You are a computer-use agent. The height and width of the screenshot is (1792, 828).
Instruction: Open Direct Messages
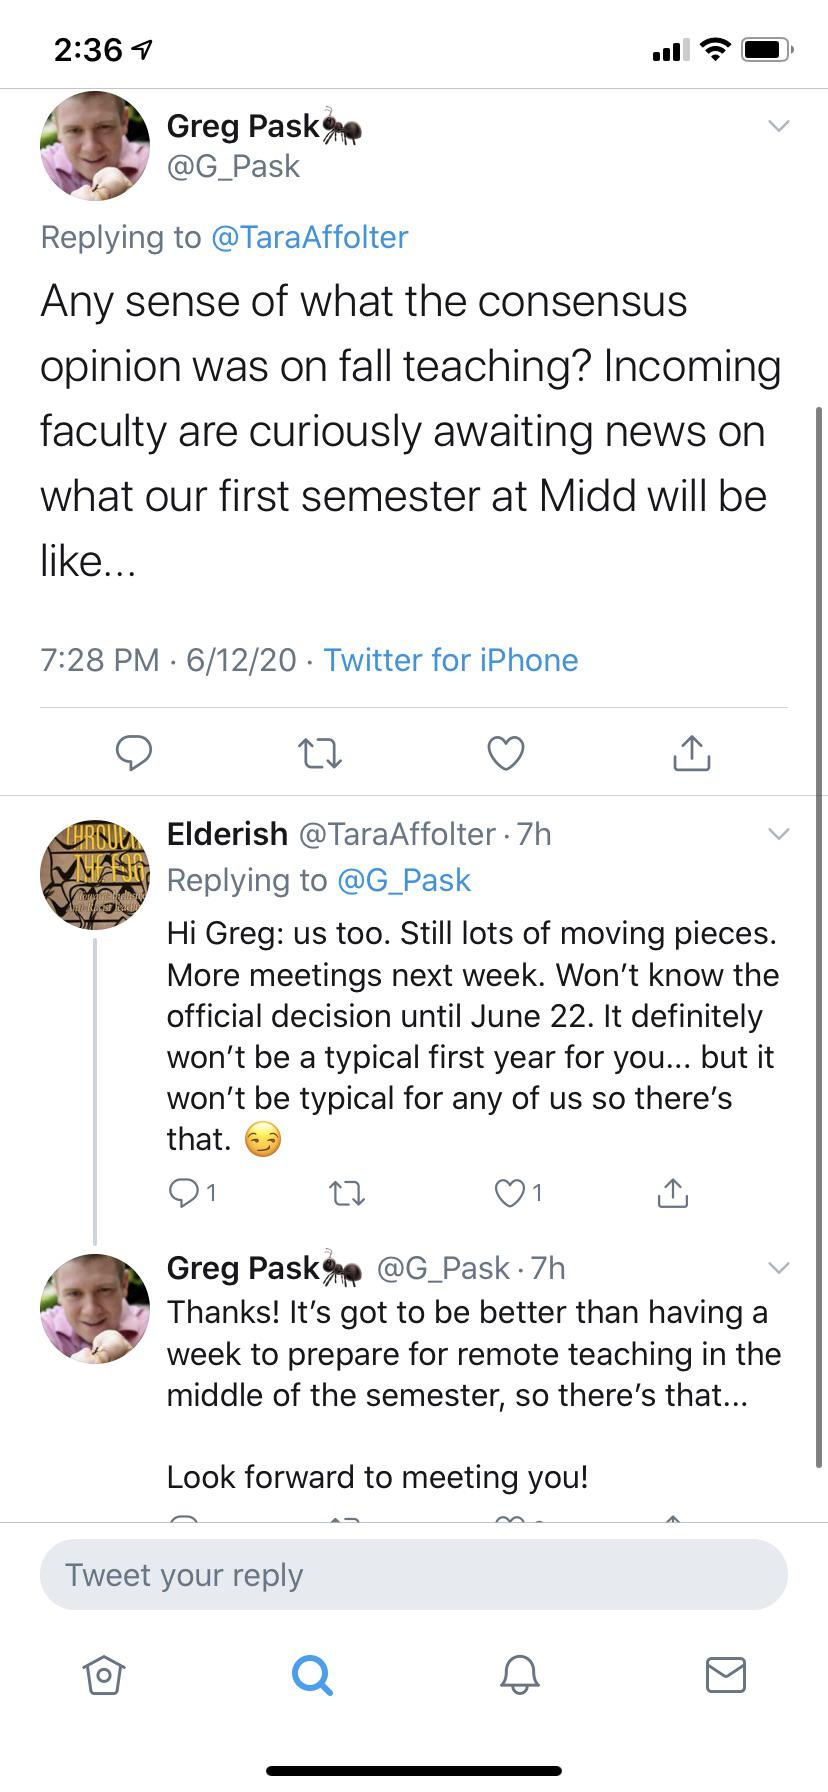pyautogui.click(x=725, y=1676)
